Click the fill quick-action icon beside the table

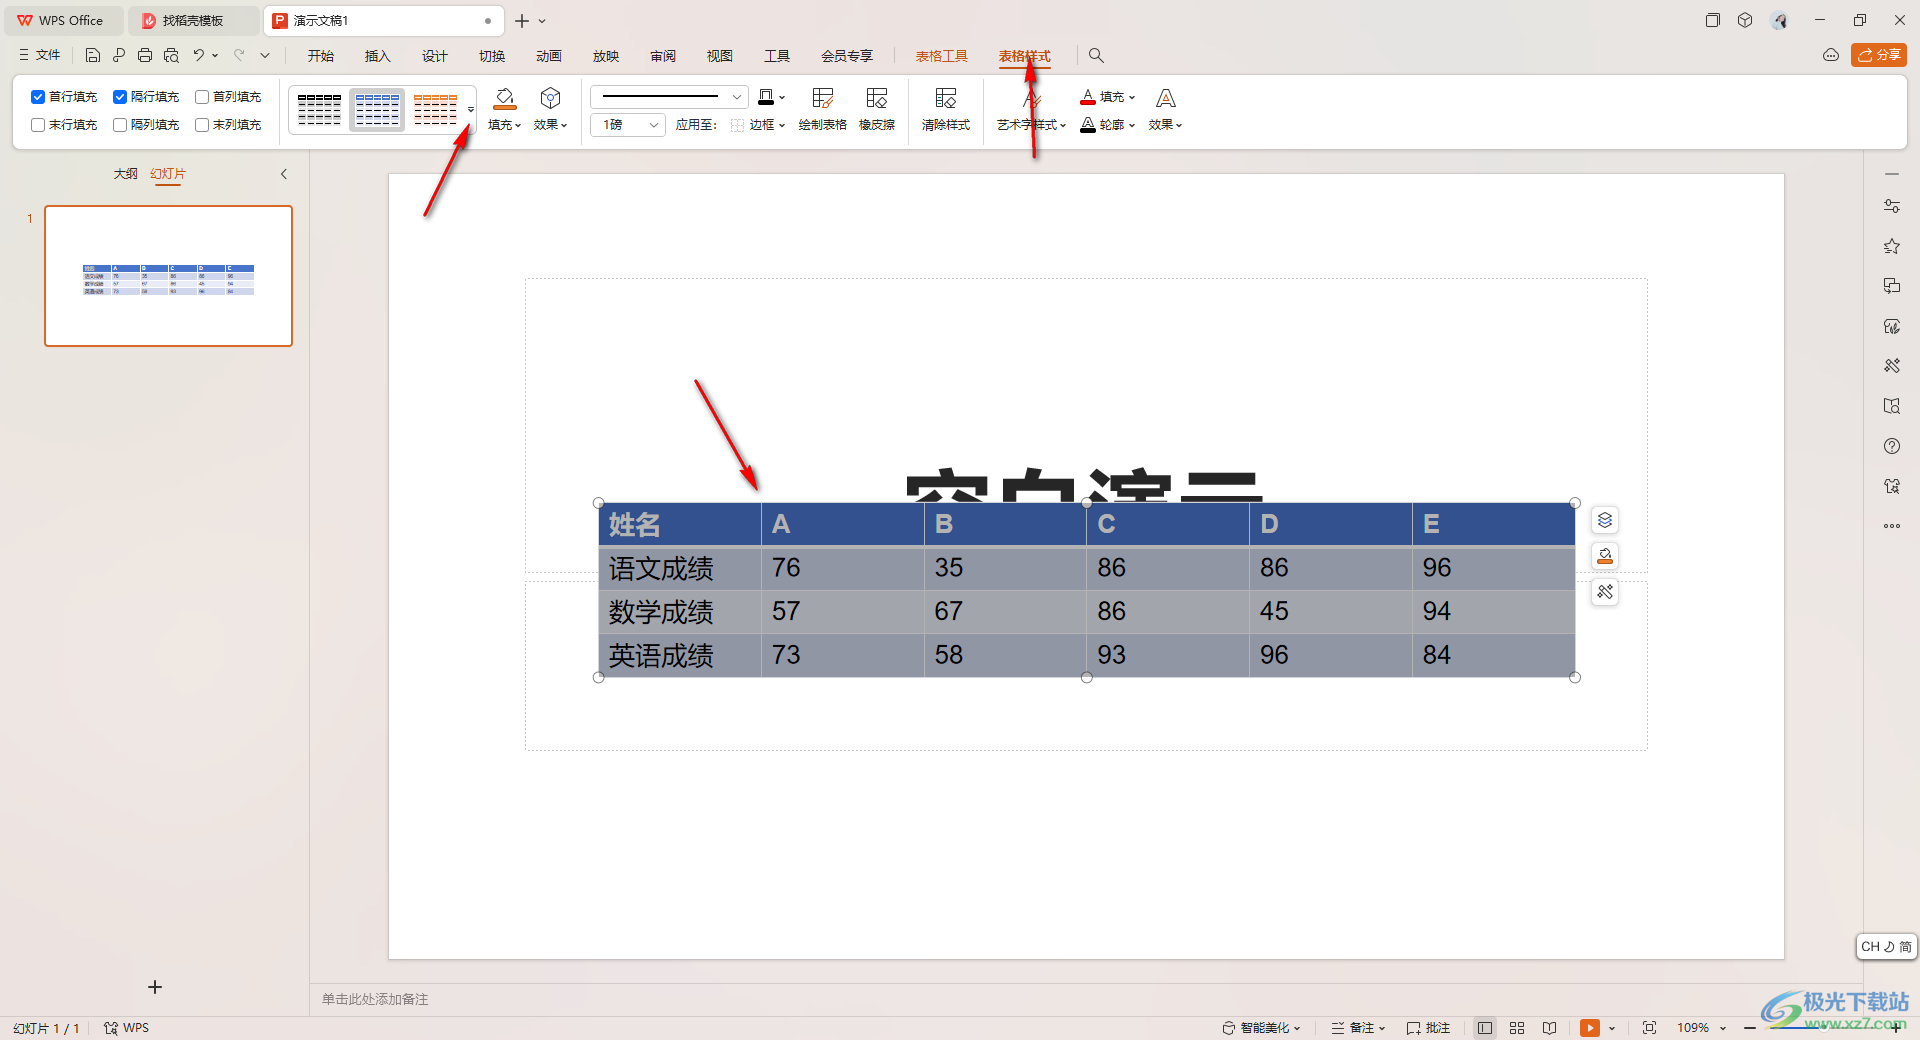pyautogui.click(x=1605, y=556)
